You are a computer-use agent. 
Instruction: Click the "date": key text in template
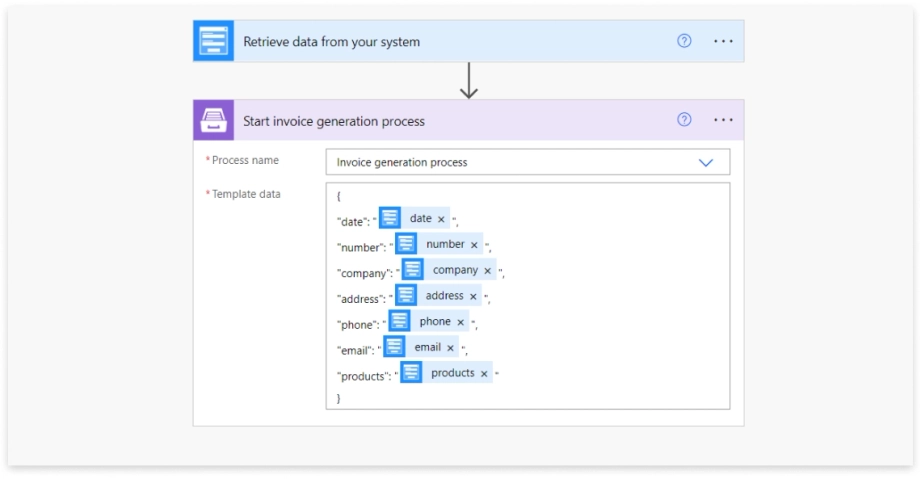pyautogui.click(x=353, y=222)
